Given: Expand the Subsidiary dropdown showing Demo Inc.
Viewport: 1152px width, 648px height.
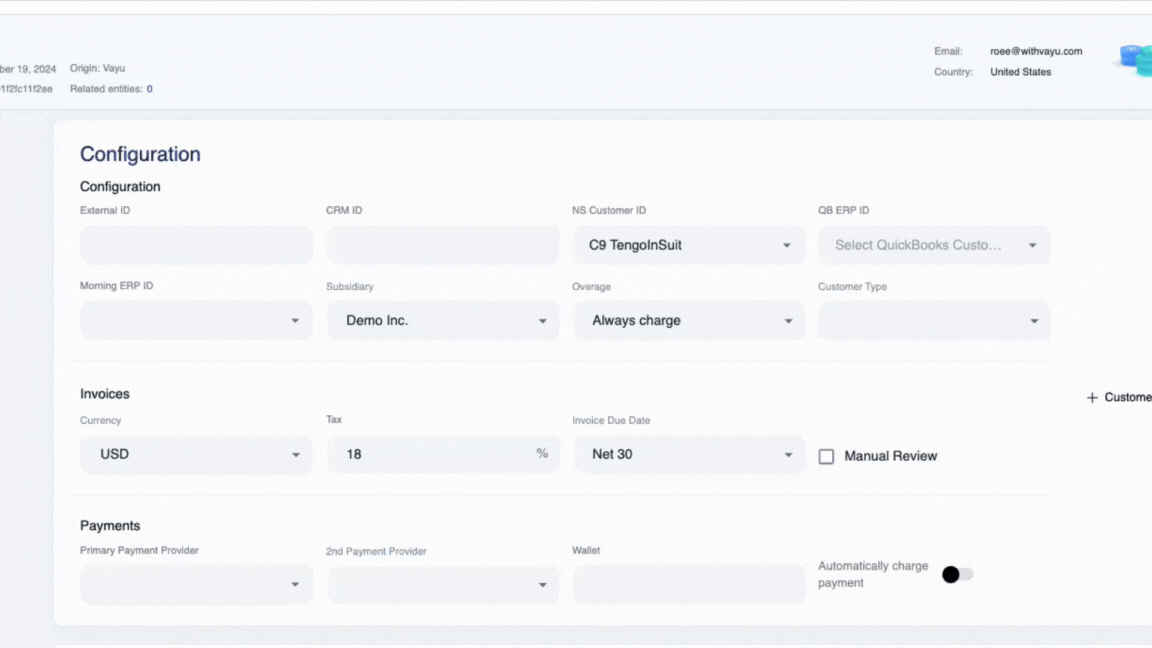Looking at the screenshot, I should (x=442, y=320).
